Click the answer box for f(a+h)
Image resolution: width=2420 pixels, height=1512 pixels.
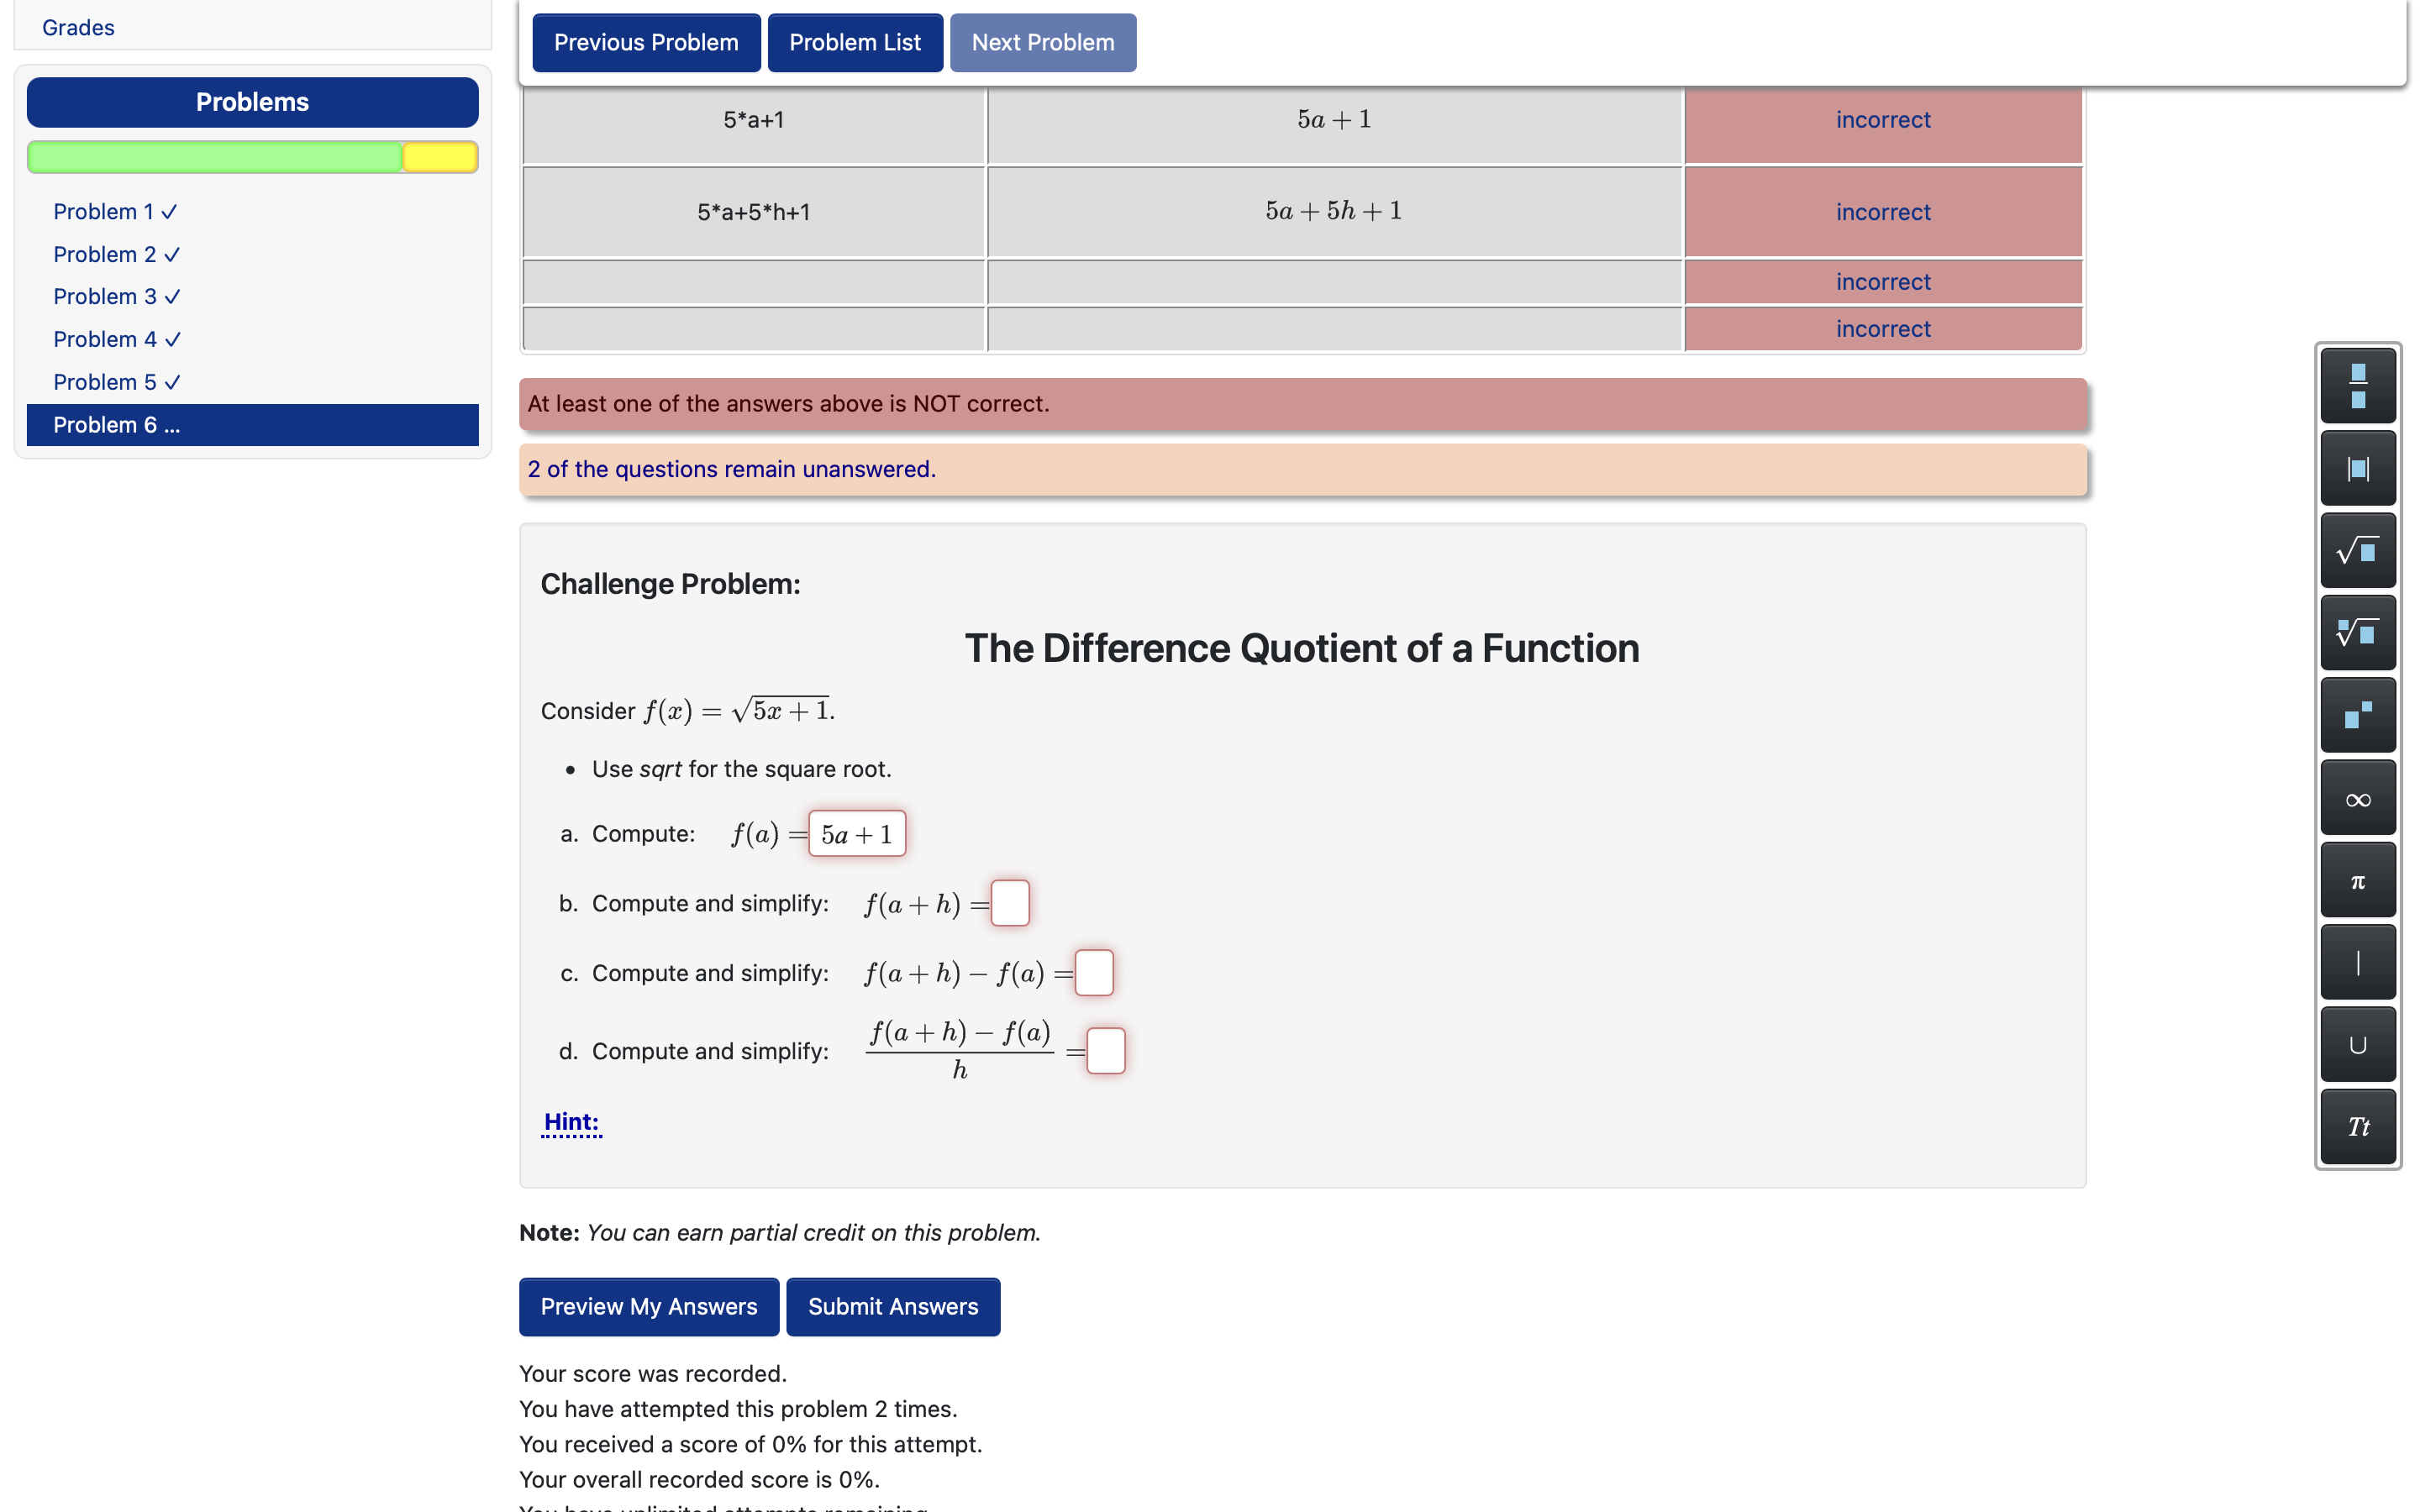[1011, 902]
